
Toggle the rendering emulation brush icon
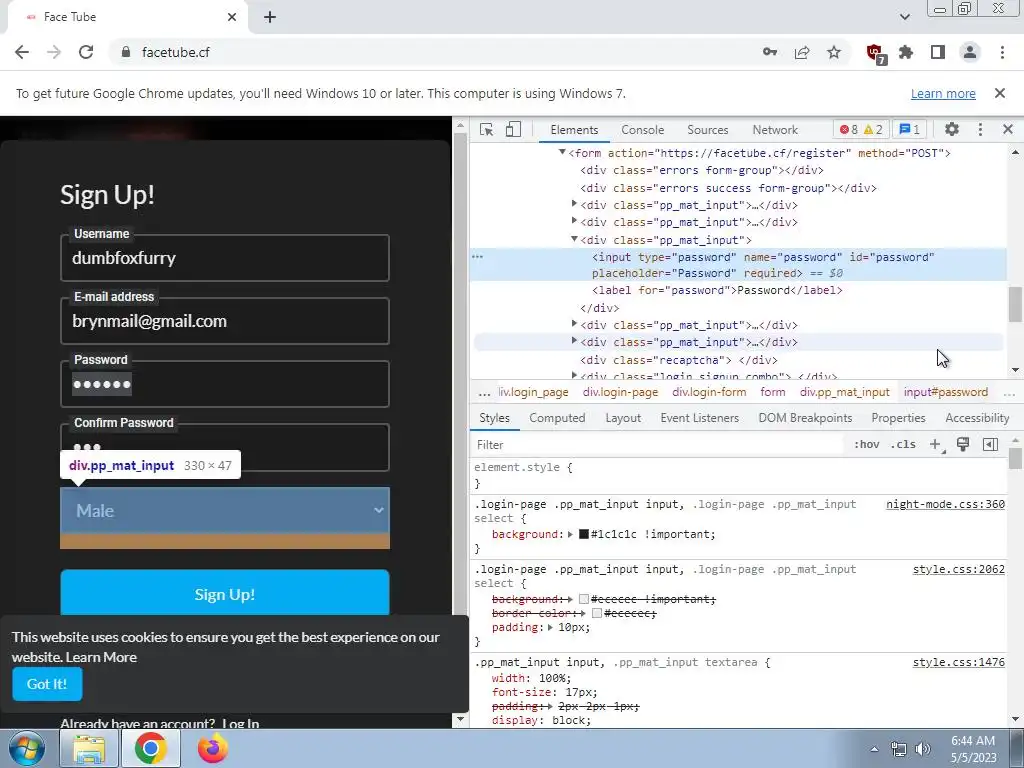tap(963, 445)
